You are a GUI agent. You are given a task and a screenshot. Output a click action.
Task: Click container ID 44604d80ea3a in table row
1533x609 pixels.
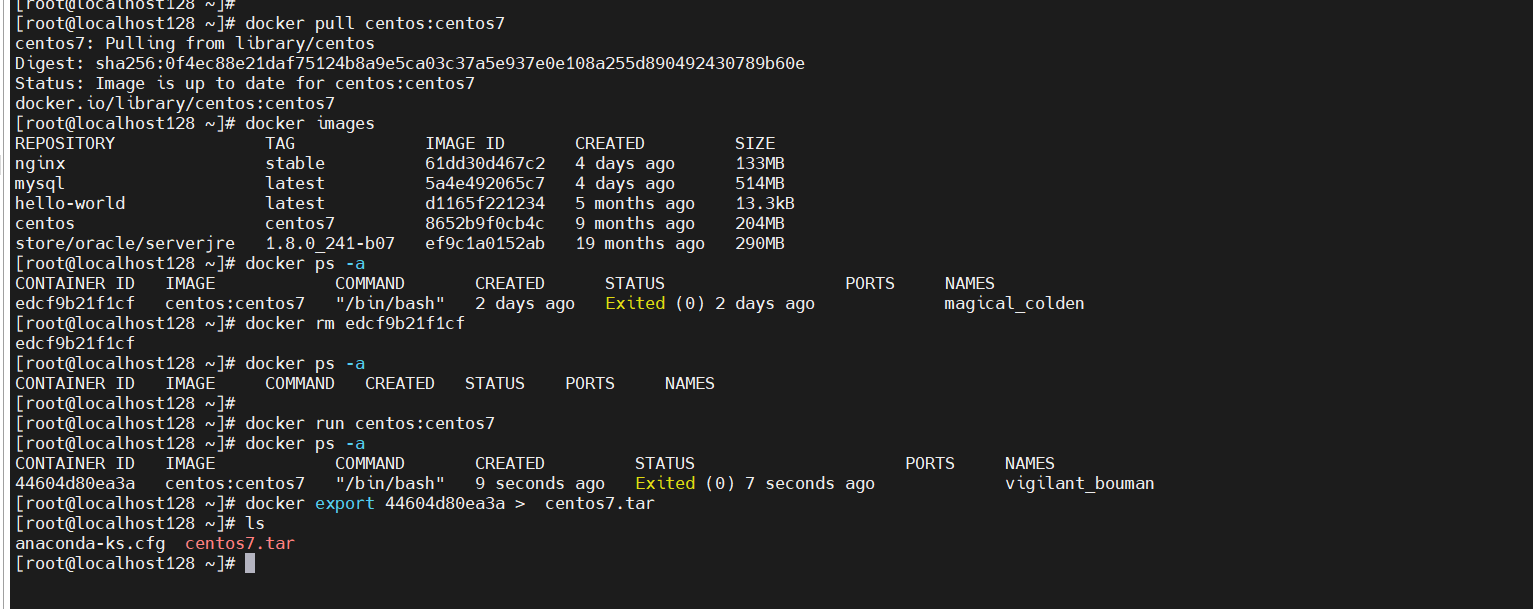pos(75,483)
